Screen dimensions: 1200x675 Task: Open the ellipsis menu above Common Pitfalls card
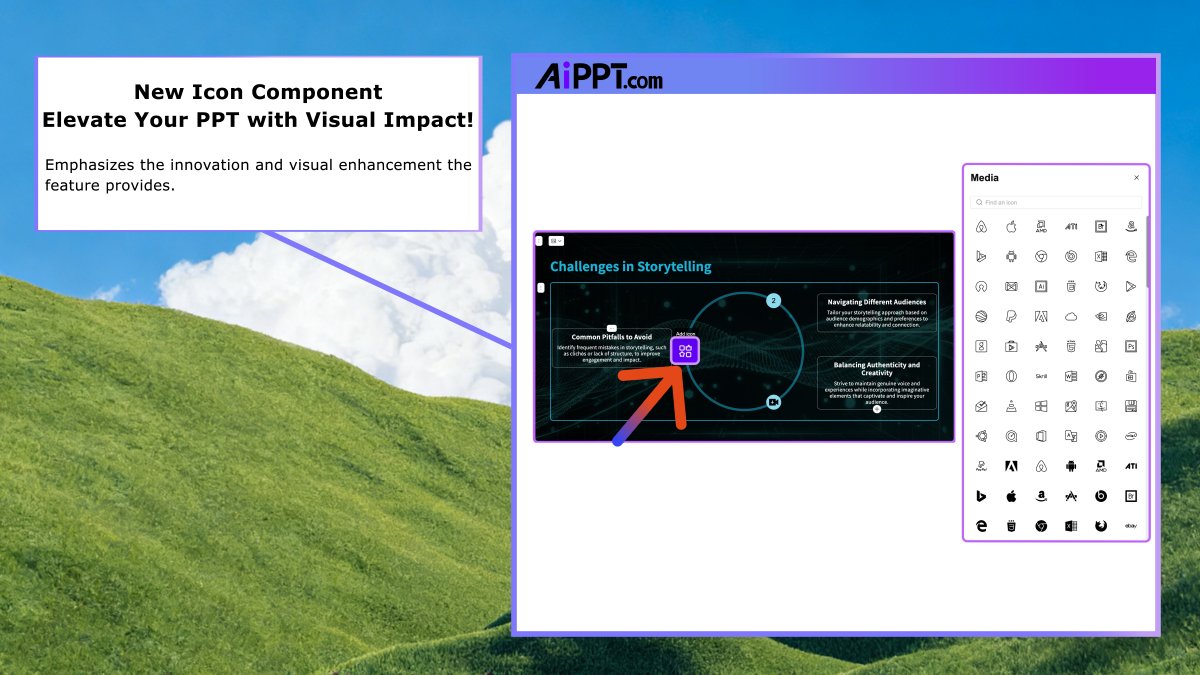point(612,328)
